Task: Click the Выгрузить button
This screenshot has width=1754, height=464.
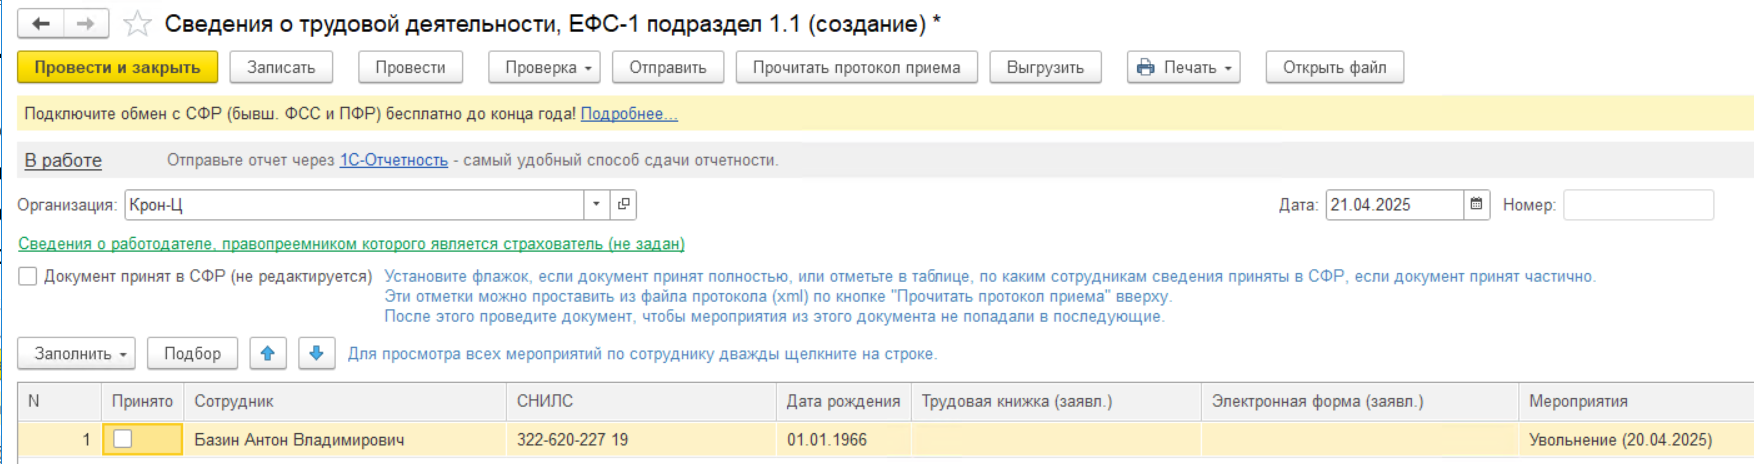Action: (1045, 67)
